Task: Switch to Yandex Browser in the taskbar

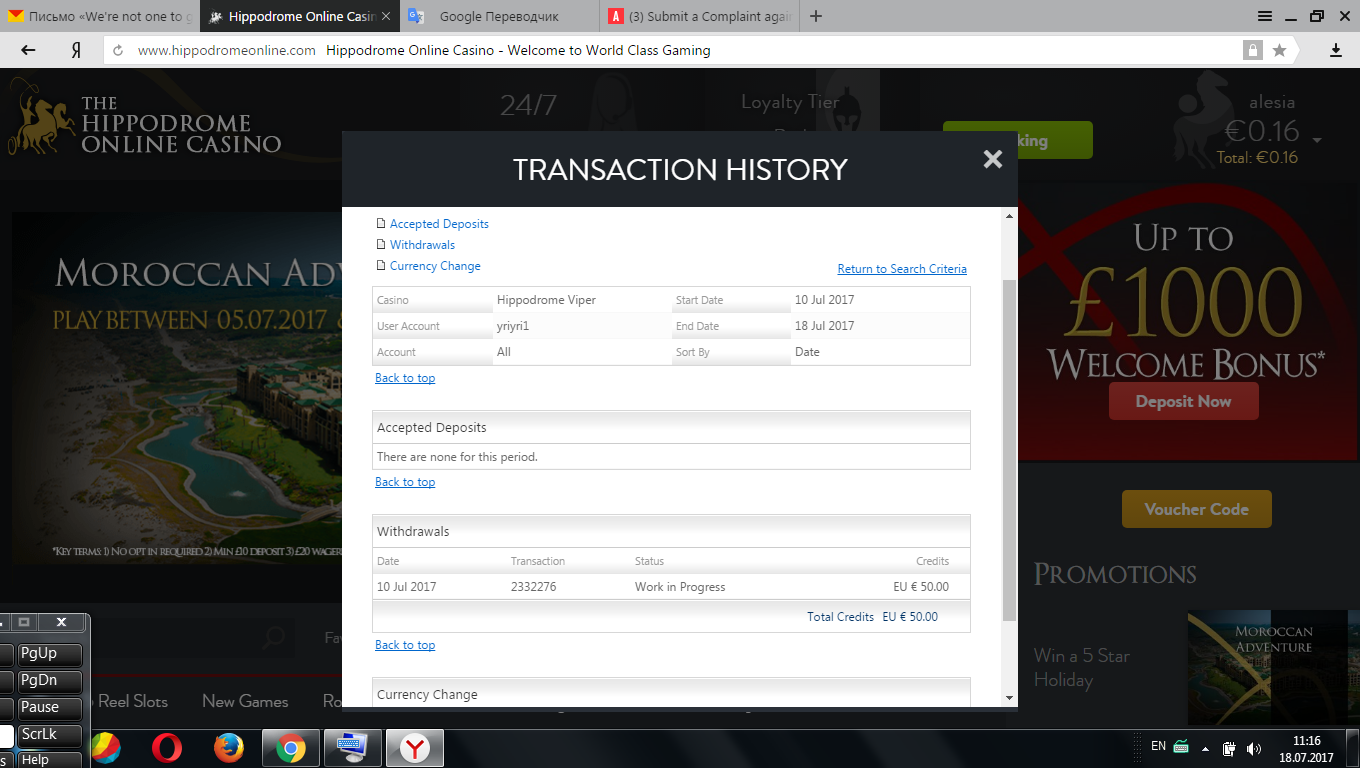Action: [415, 748]
